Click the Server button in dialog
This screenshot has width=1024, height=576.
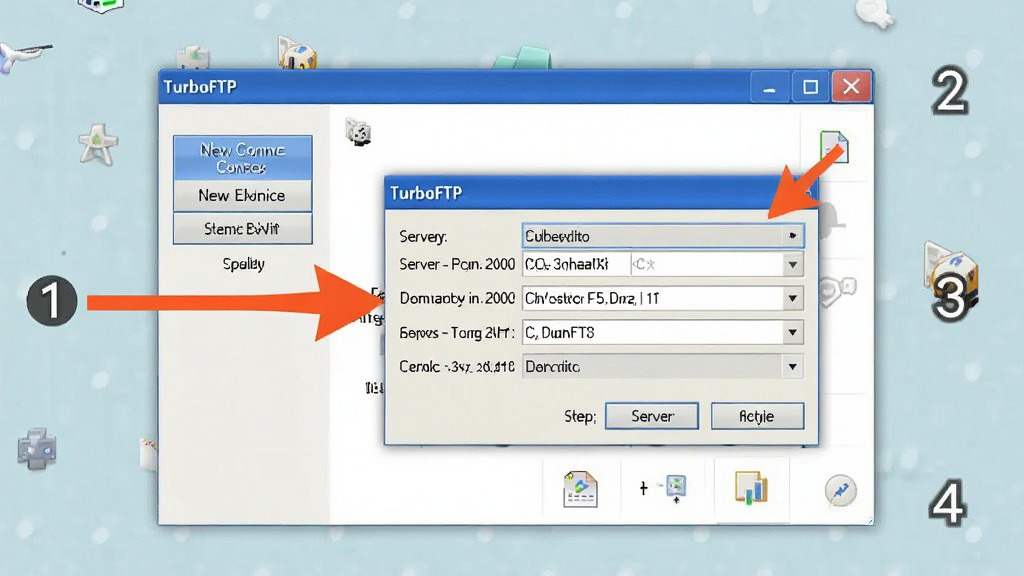pyautogui.click(x=652, y=416)
